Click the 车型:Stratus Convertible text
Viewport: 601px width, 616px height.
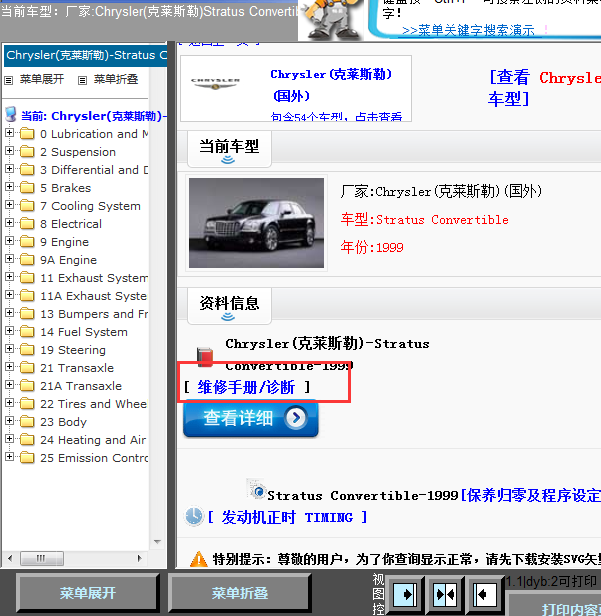tap(424, 219)
